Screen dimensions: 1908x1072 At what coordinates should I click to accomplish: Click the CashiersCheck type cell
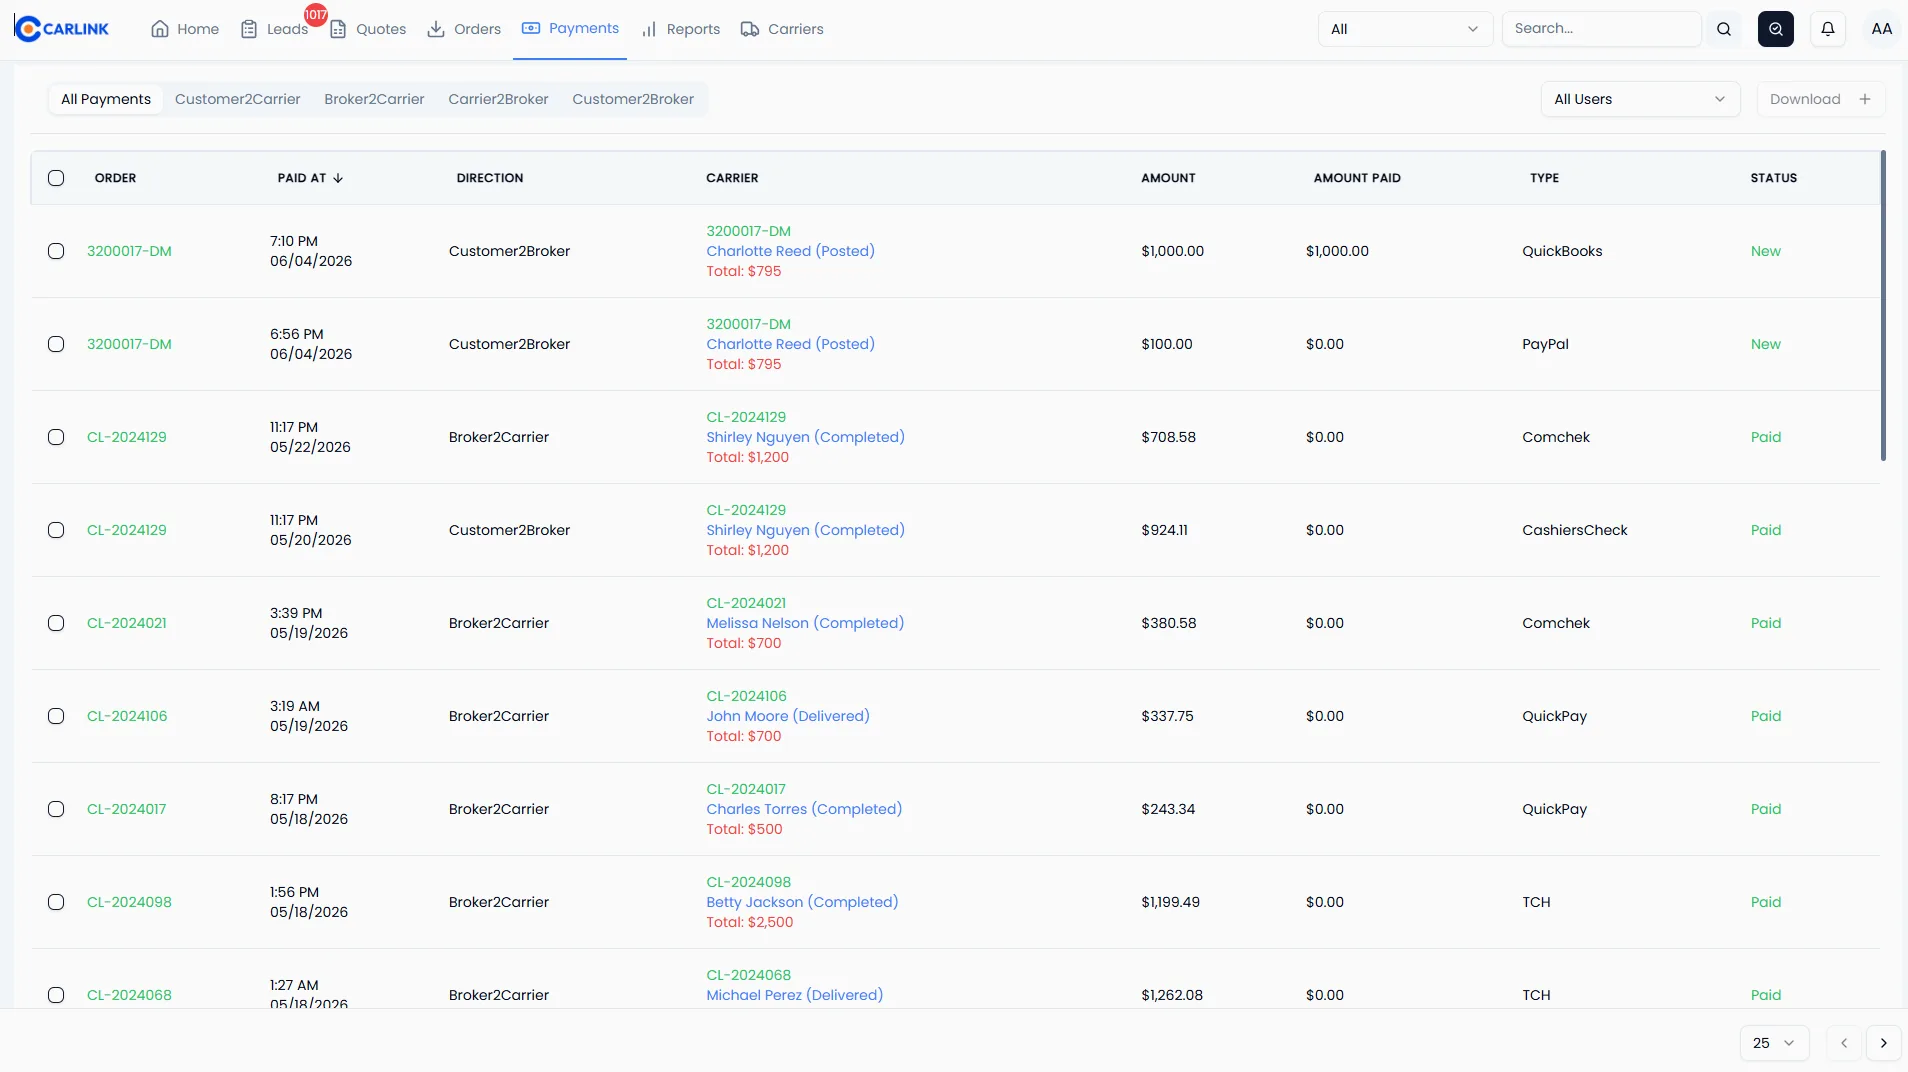point(1574,530)
